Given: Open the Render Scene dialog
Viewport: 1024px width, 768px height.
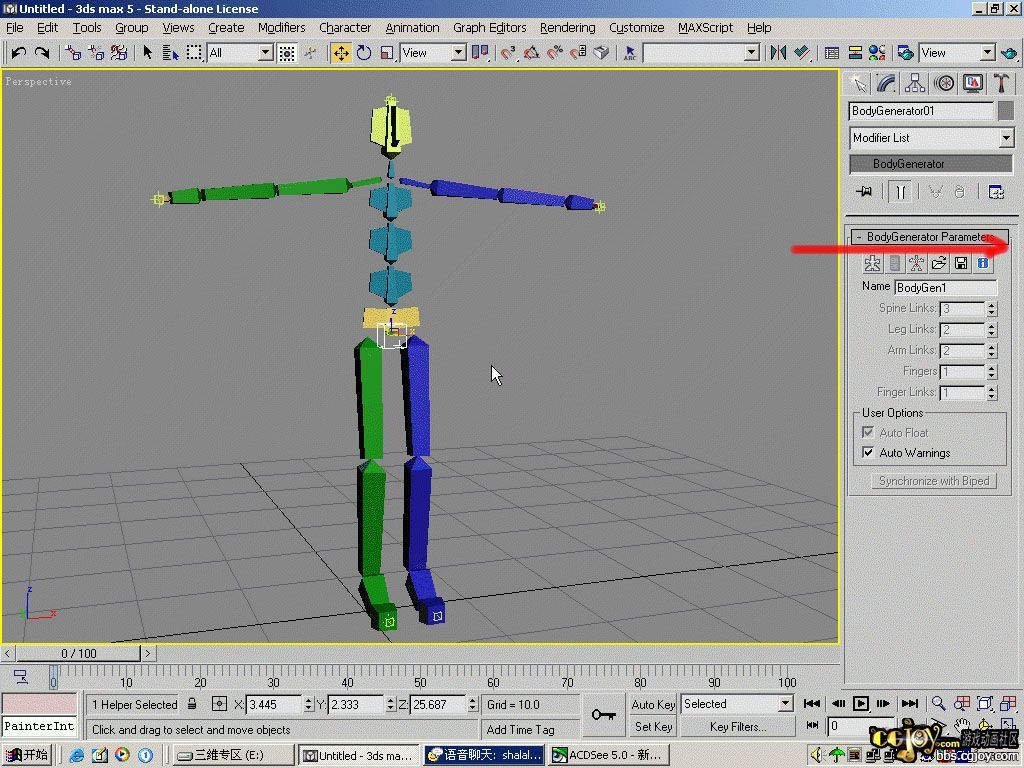Looking at the screenshot, I should point(905,53).
